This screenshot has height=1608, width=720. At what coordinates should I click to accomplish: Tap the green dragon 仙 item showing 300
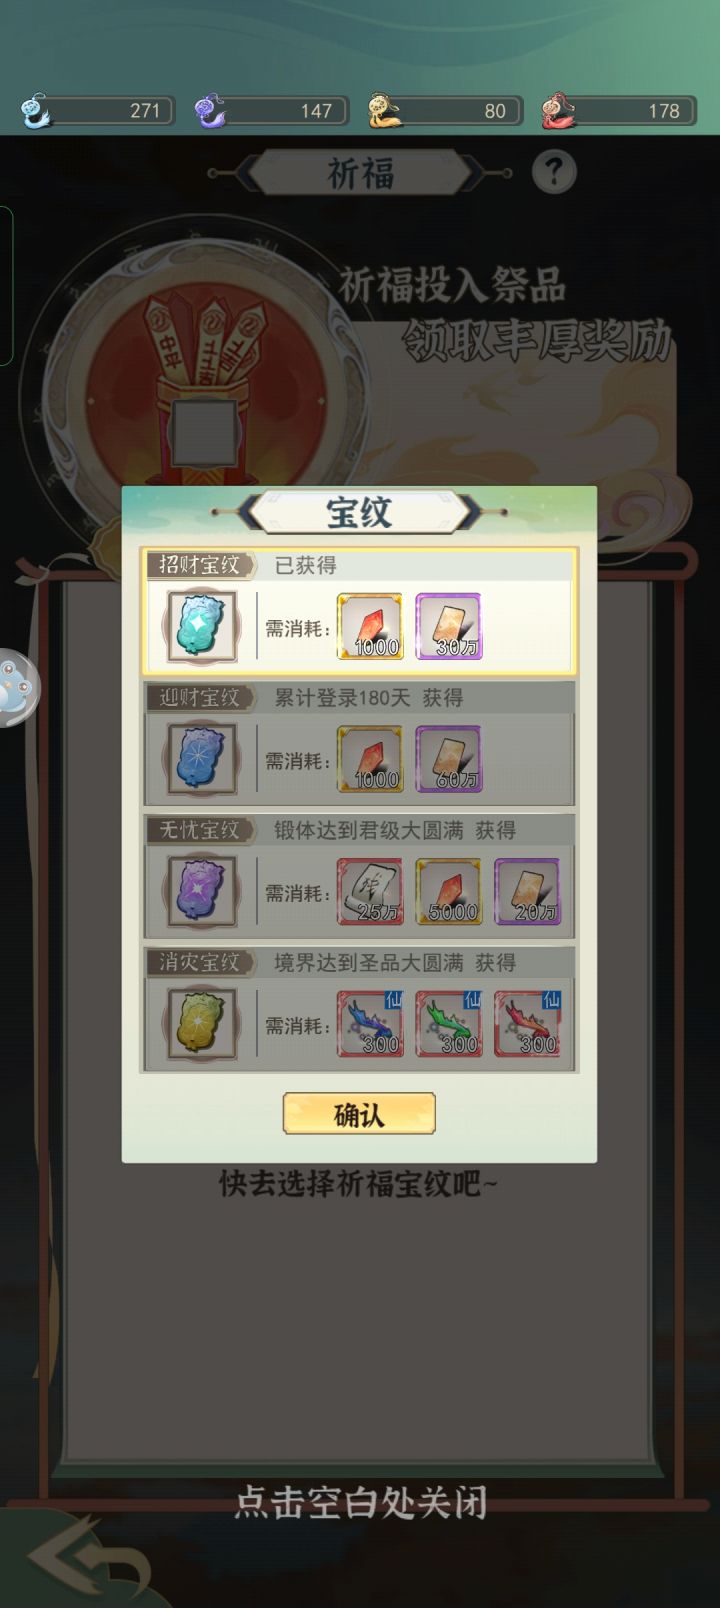point(449,1024)
